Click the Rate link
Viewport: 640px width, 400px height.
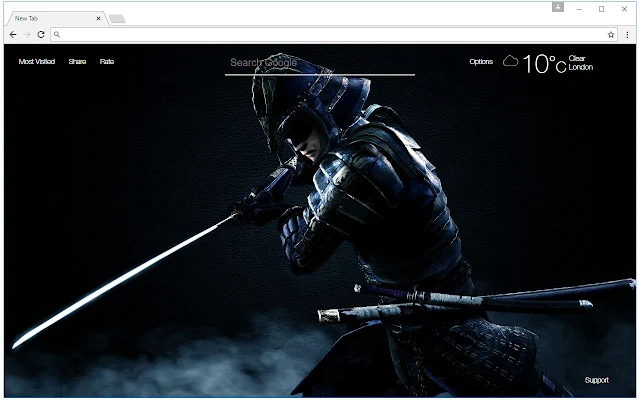pos(107,62)
